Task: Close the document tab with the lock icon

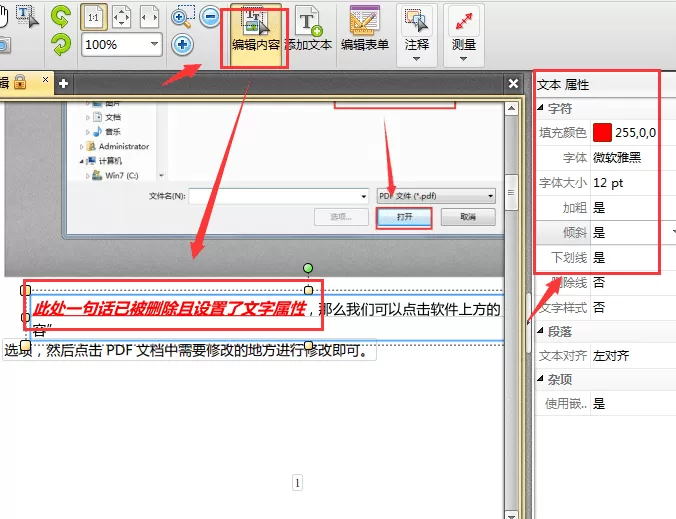Action: [x=45, y=80]
